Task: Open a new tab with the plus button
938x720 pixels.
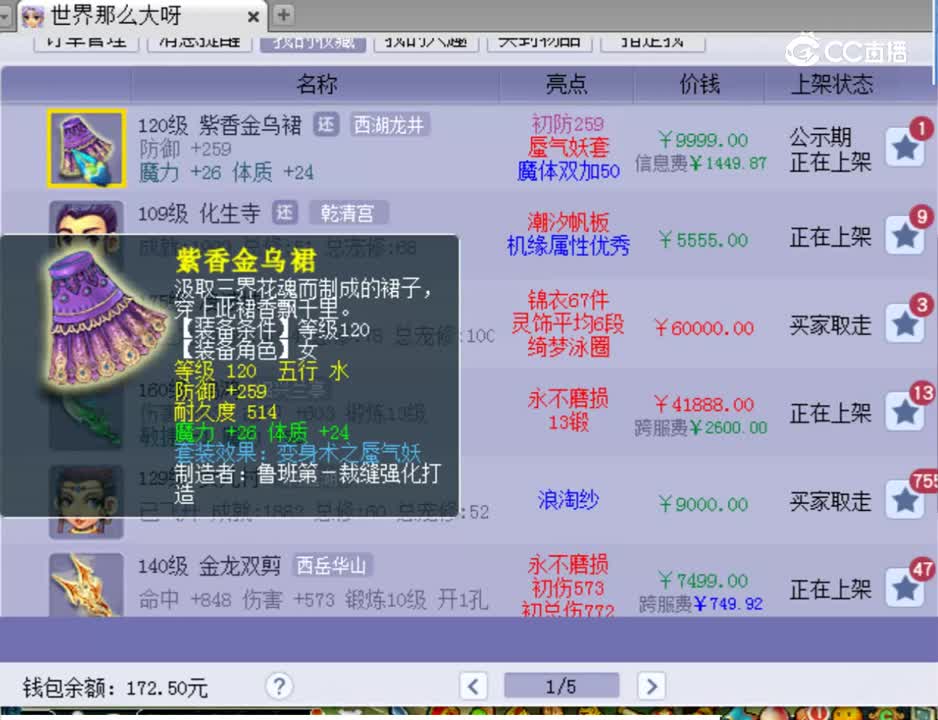Action: 284,15
